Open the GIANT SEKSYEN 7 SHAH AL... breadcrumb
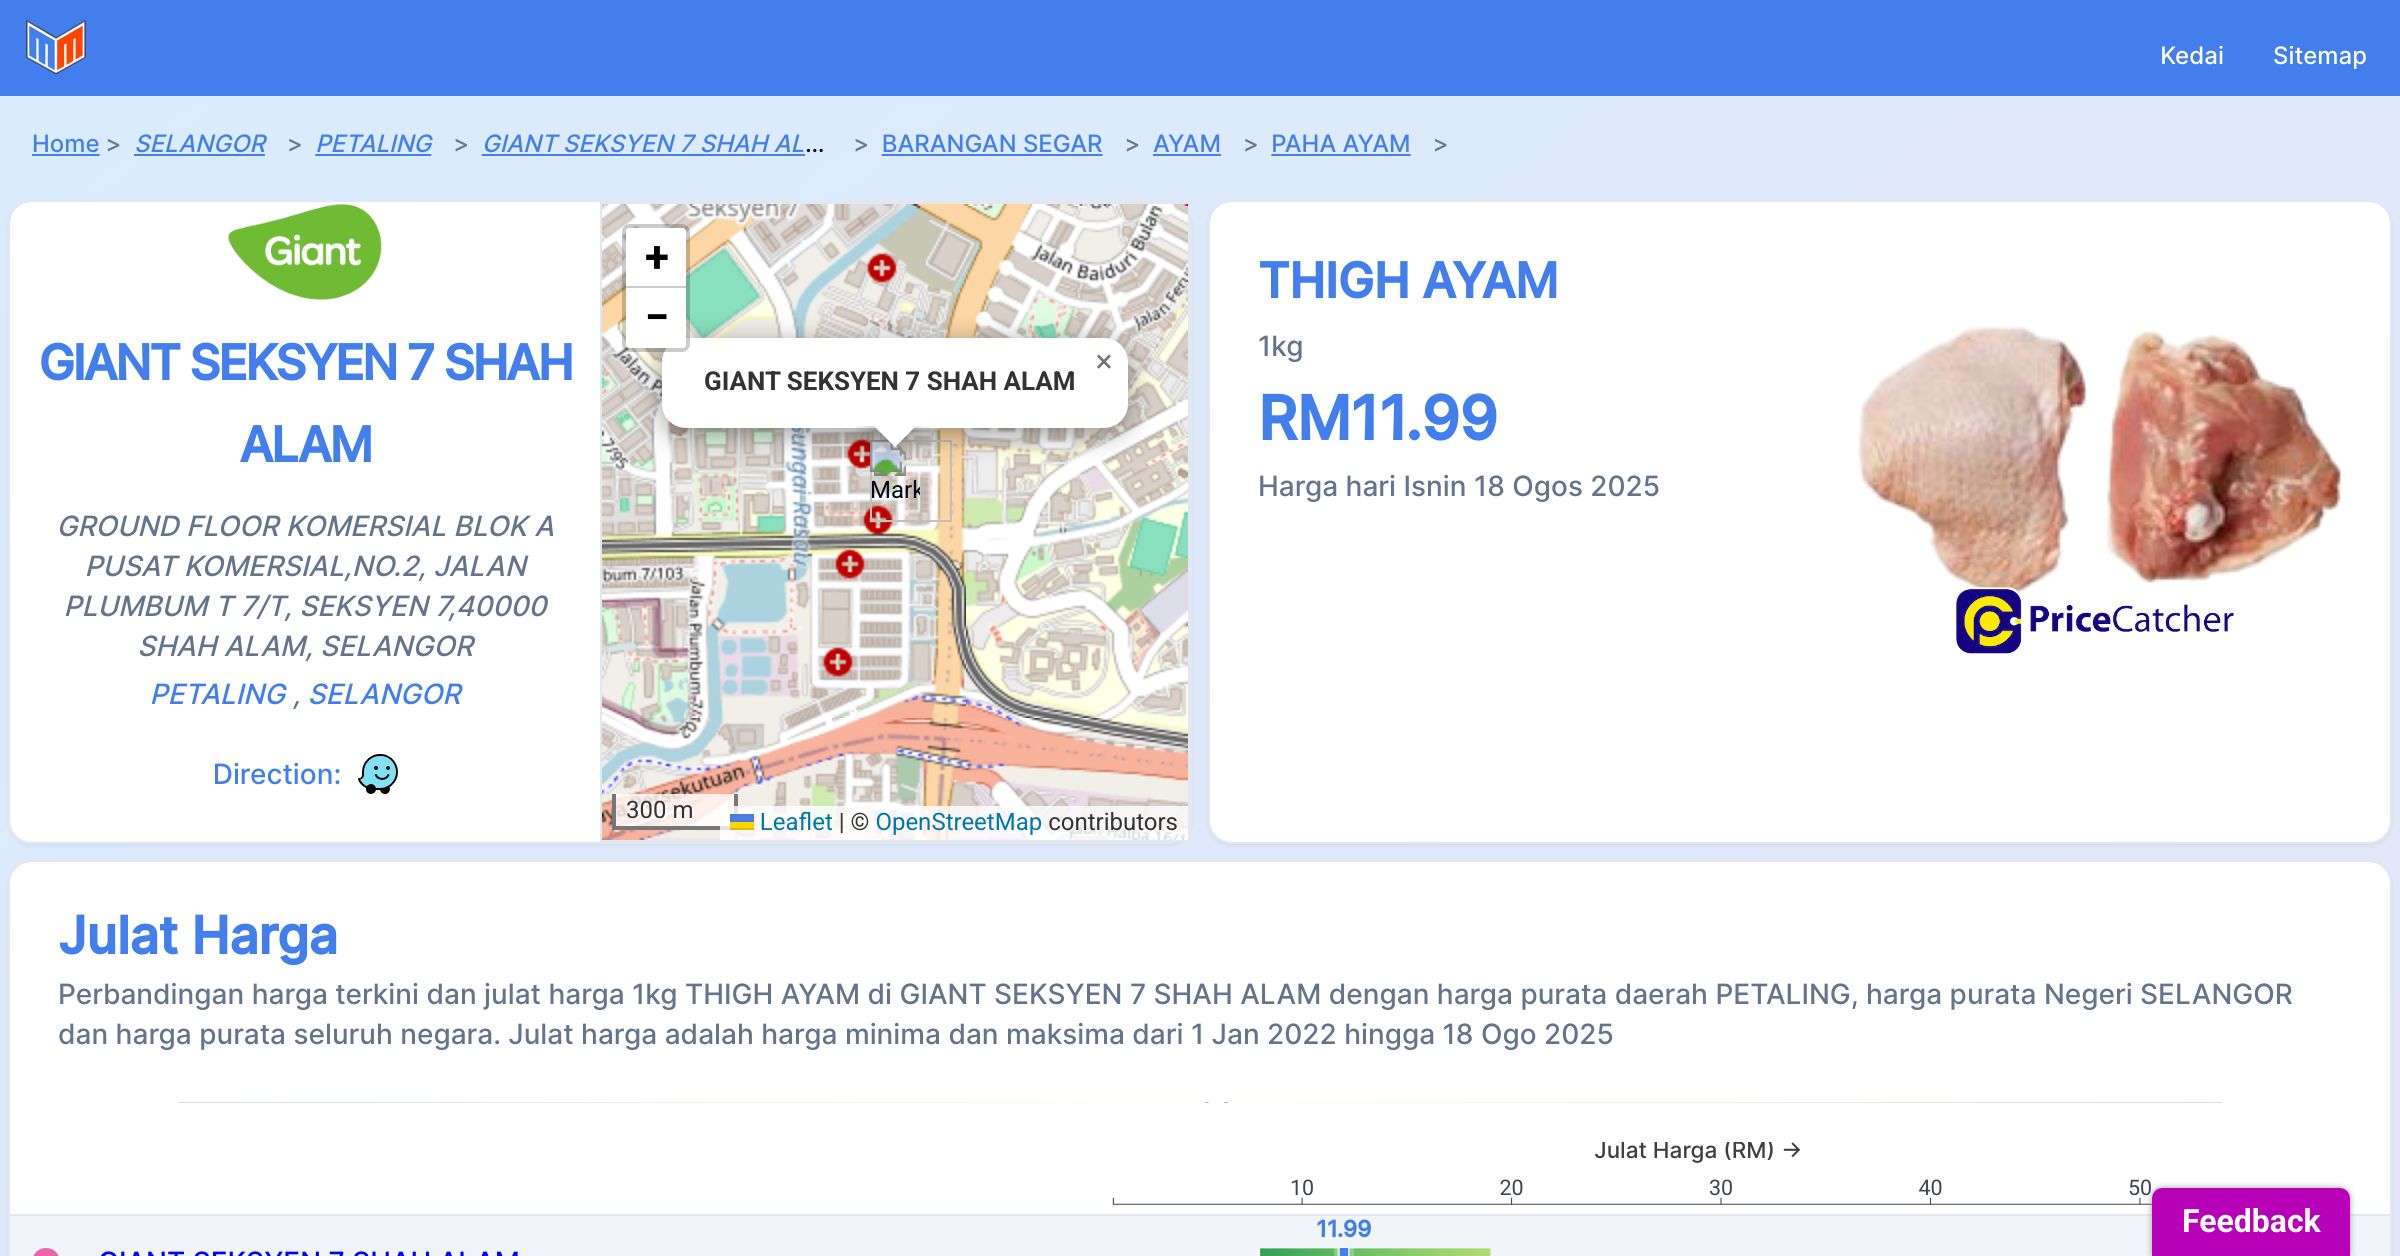Screen dimensions: 2400x1256 [x=653, y=143]
